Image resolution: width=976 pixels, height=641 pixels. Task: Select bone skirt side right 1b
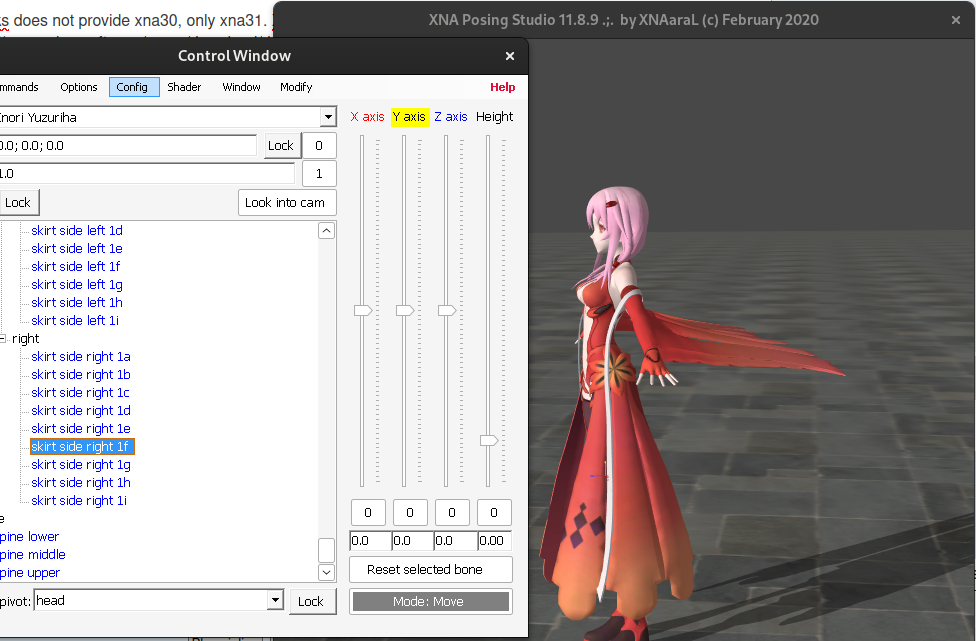[81, 375]
